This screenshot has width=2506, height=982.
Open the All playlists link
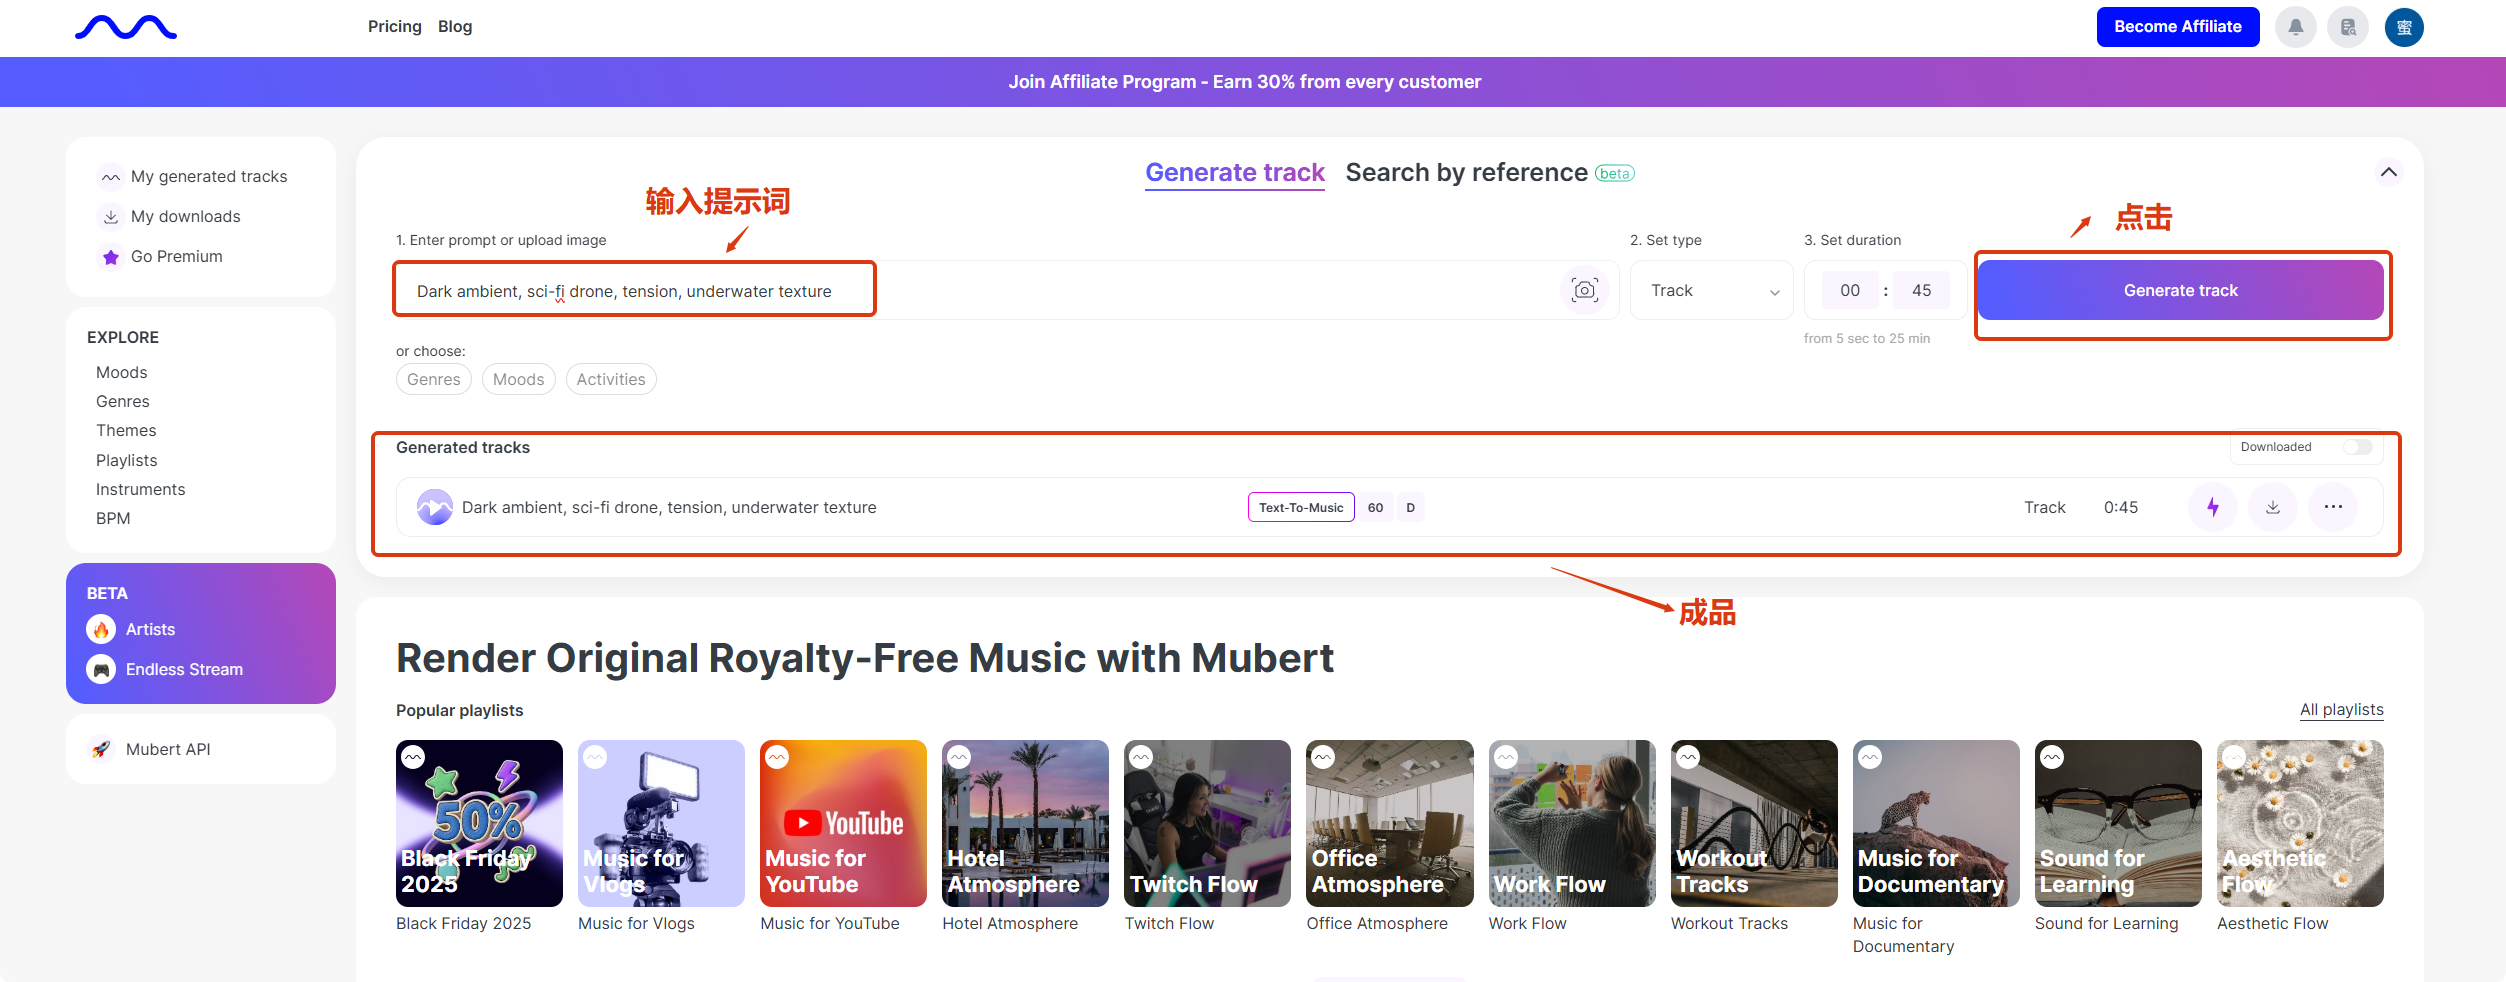pos(2341,710)
